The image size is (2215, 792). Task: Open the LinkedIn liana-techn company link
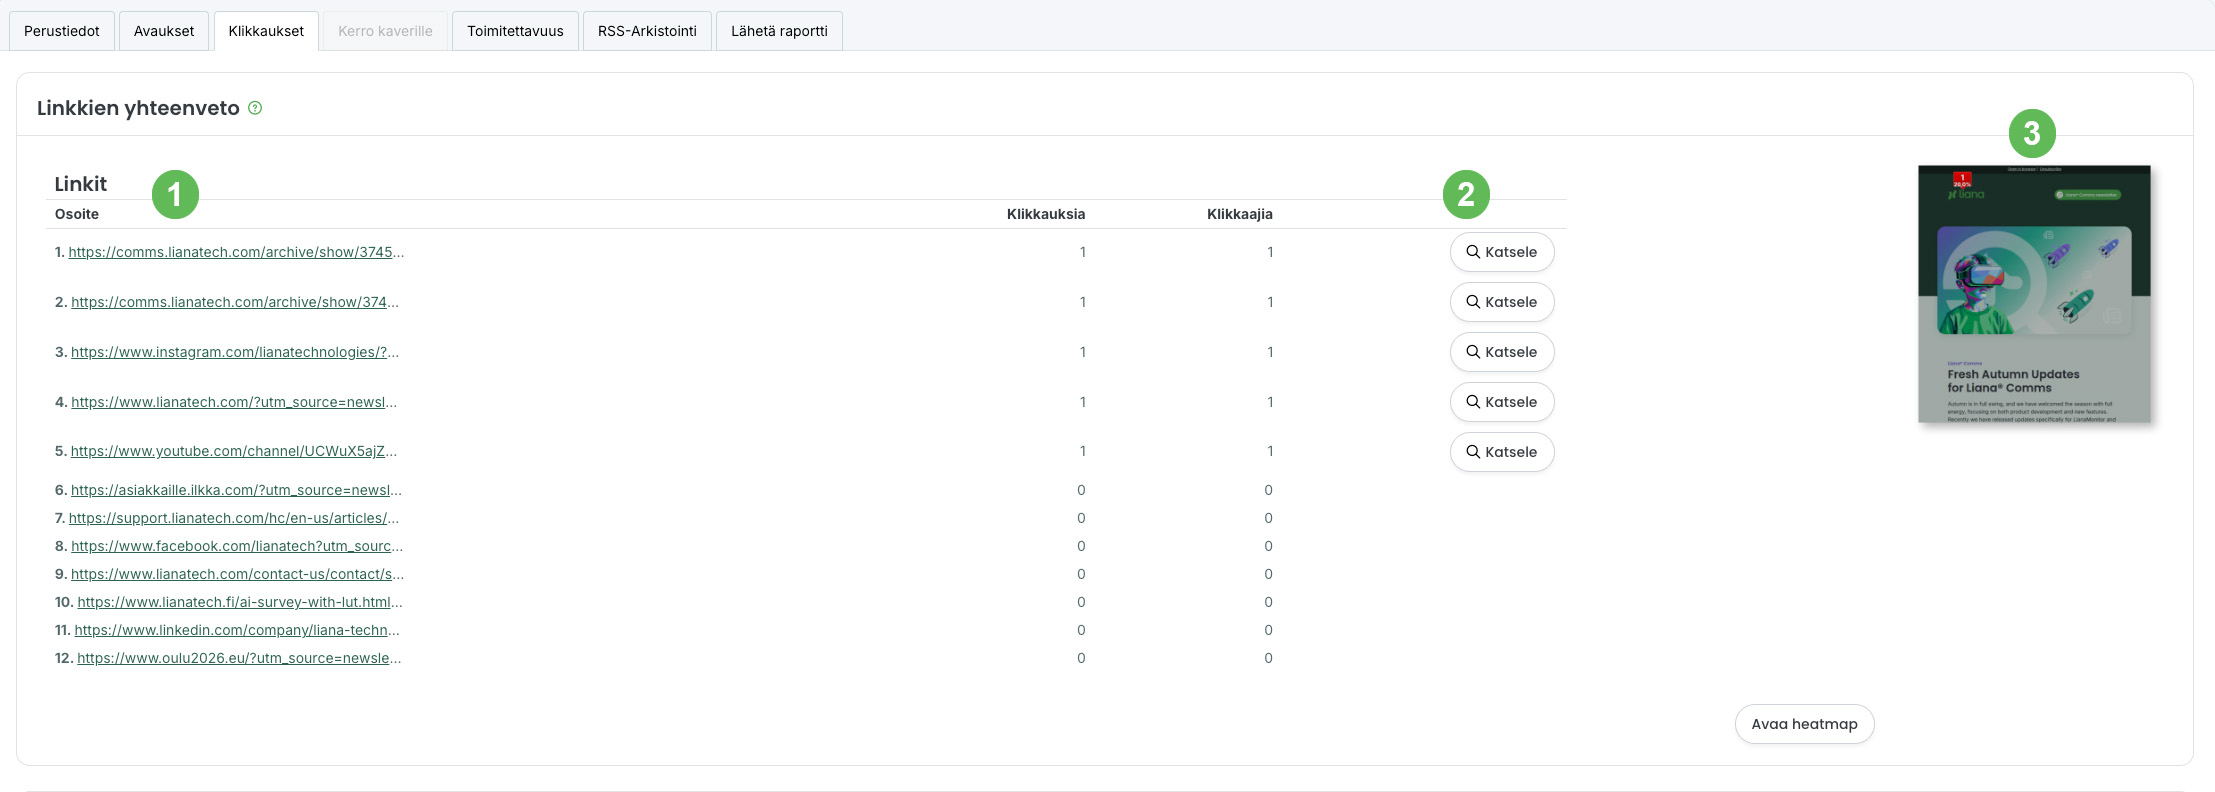(x=237, y=630)
